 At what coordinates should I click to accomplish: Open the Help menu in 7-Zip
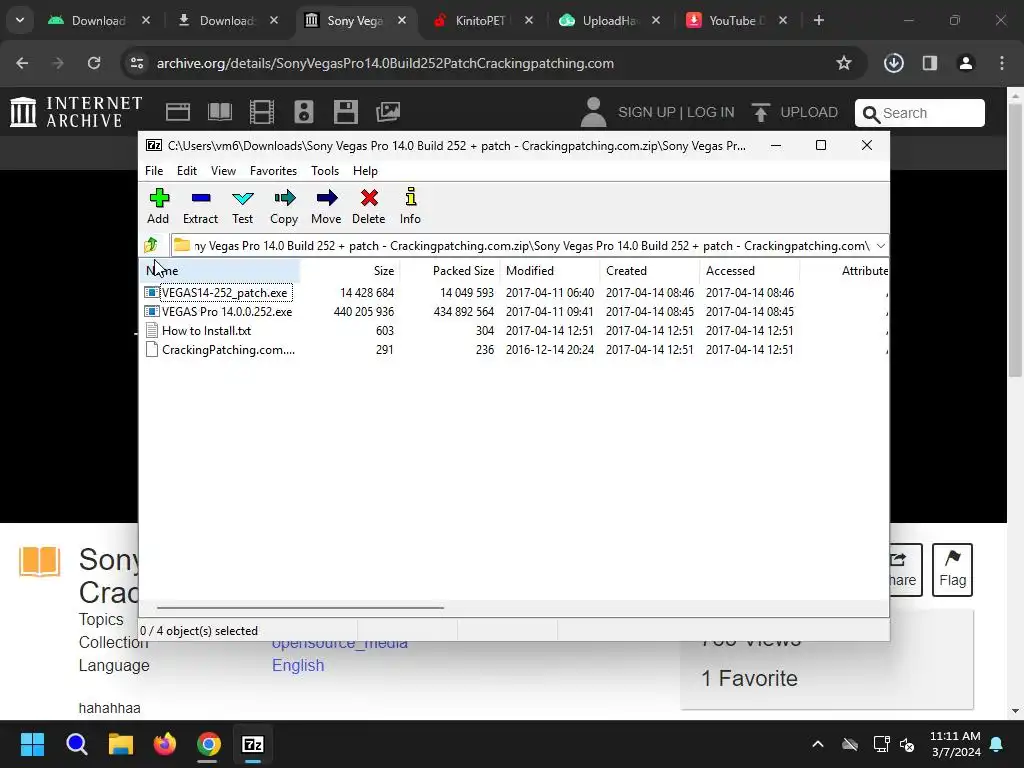(365, 170)
